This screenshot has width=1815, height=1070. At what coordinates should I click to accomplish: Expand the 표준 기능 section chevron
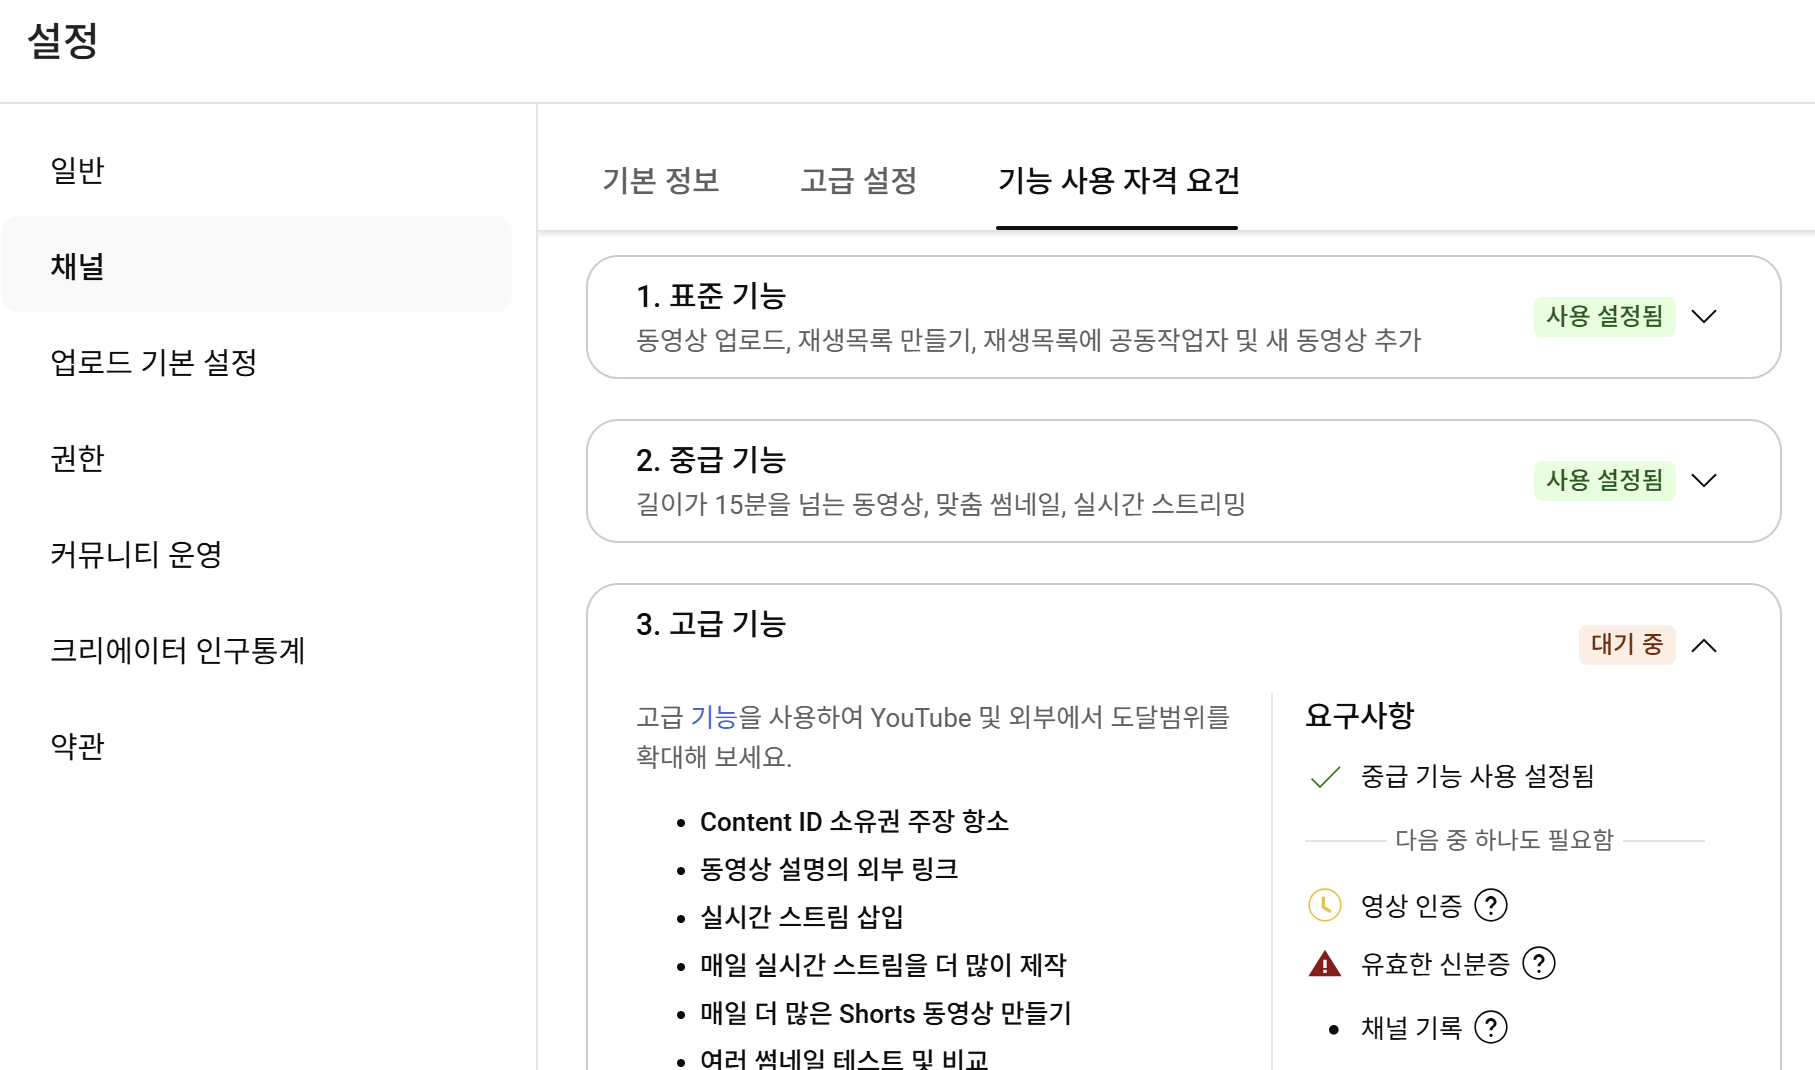(x=1704, y=316)
